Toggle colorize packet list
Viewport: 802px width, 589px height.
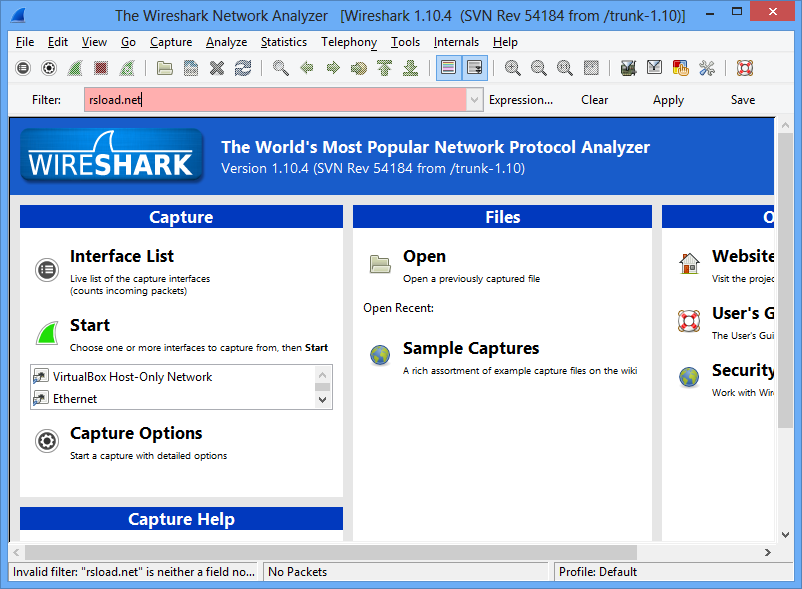click(448, 68)
